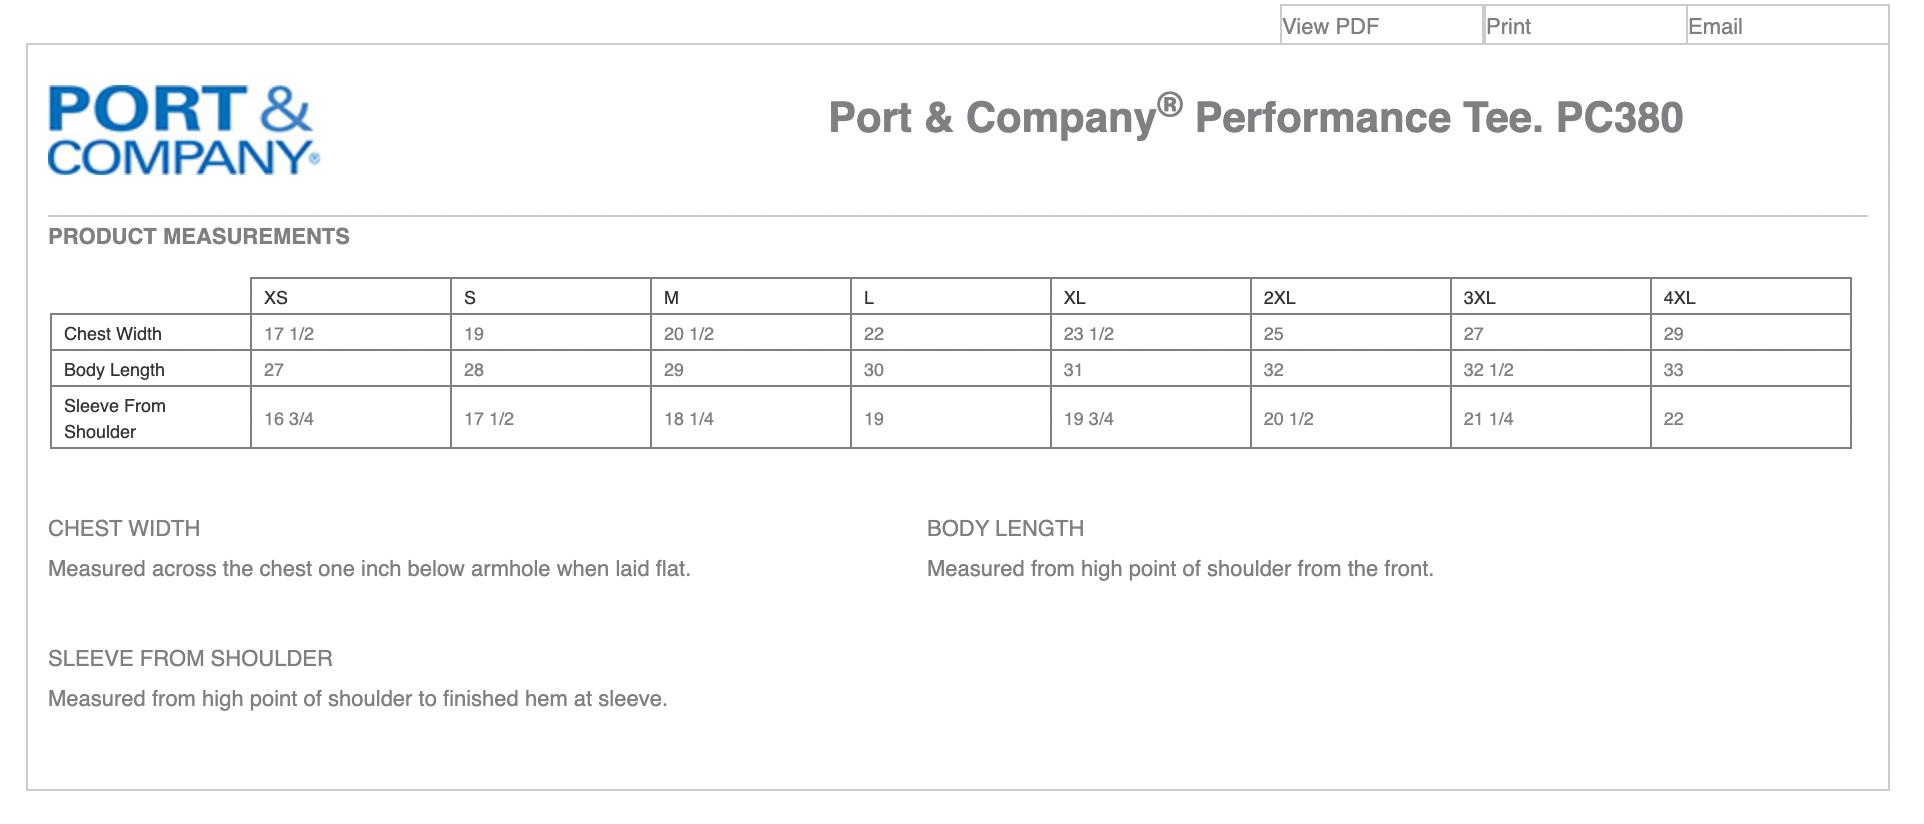Select the XS column header

coord(276,298)
